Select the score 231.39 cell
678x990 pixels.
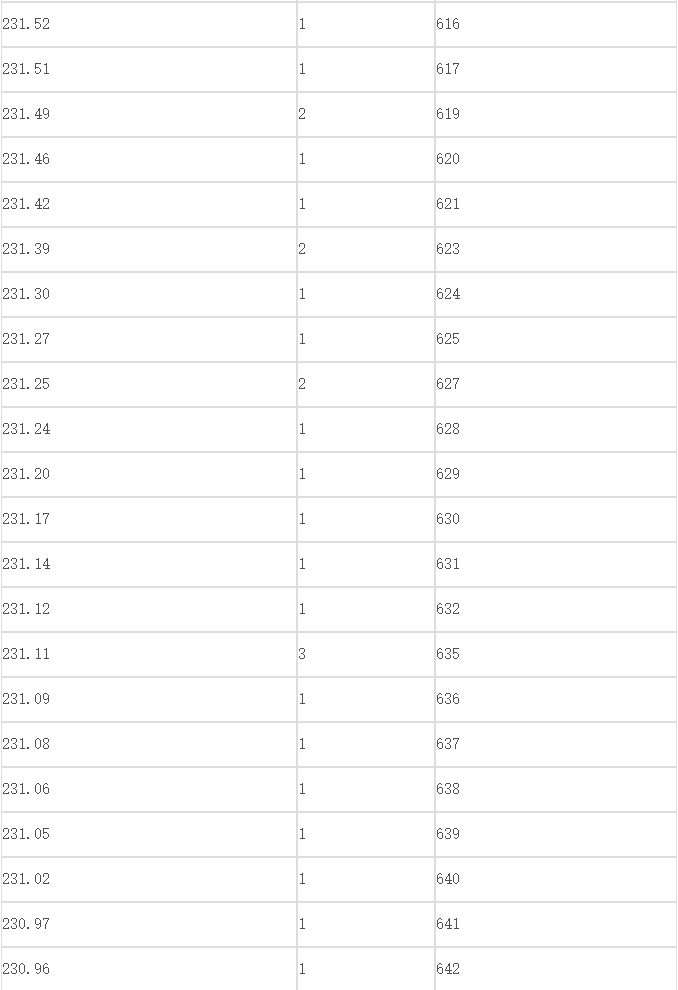pyautogui.click(x=149, y=249)
